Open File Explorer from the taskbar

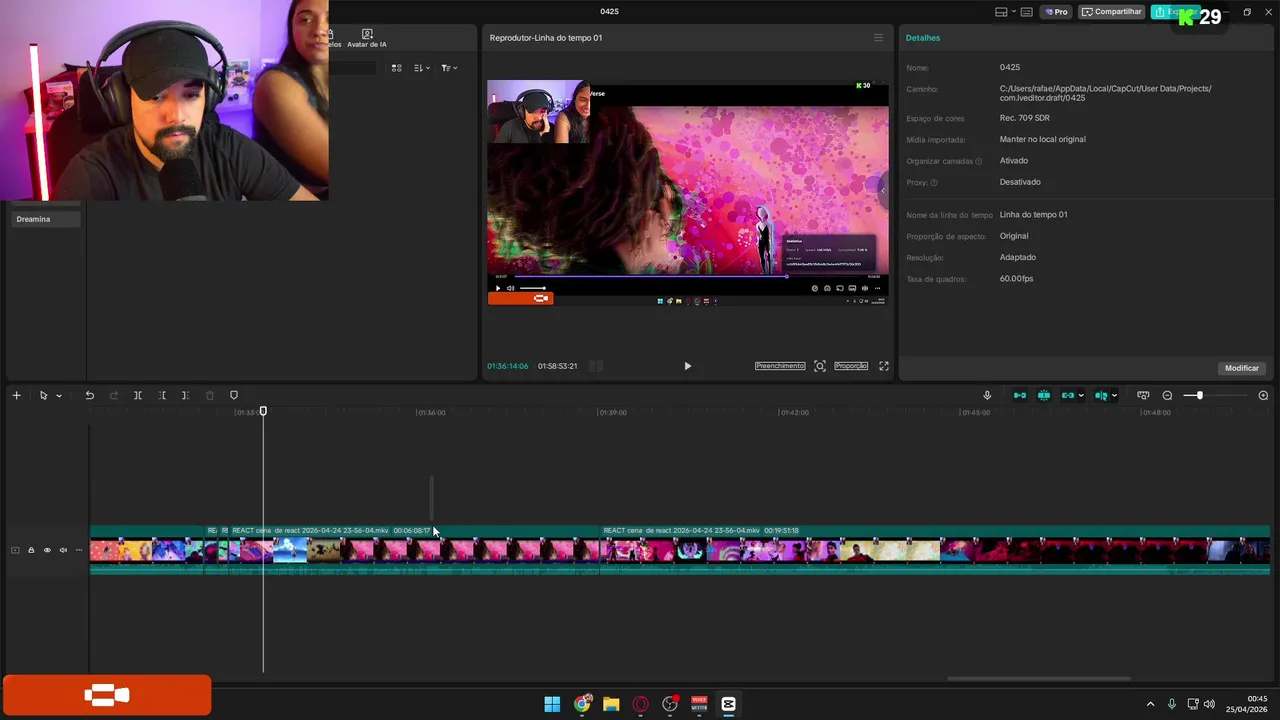click(x=611, y=704)
